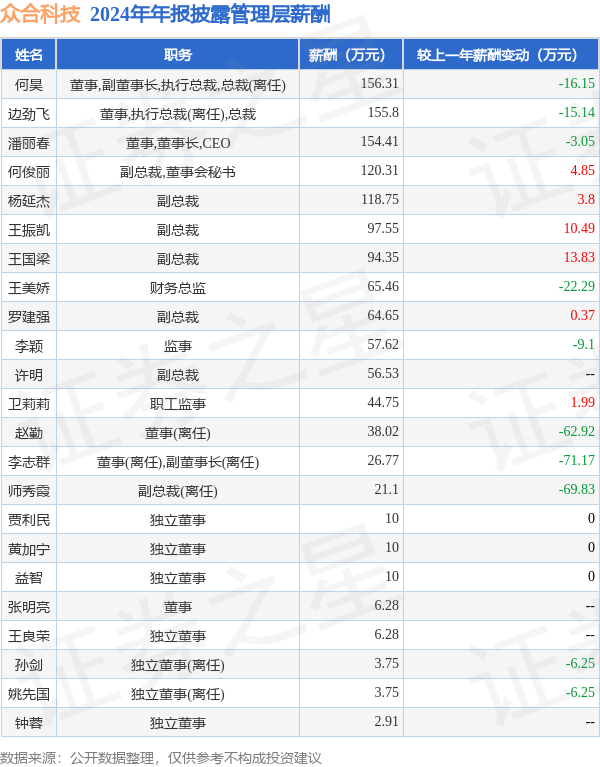The image size is (600, 767).
Task: Click position 副总裁,董事会秘书
Action: (178, 172)
